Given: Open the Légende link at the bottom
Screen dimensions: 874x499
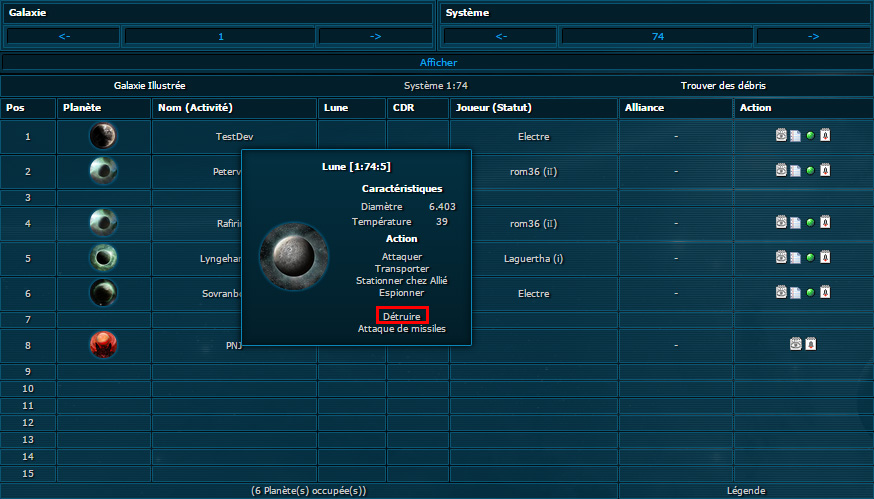Looking at the screenshot, I should point(745,491).
